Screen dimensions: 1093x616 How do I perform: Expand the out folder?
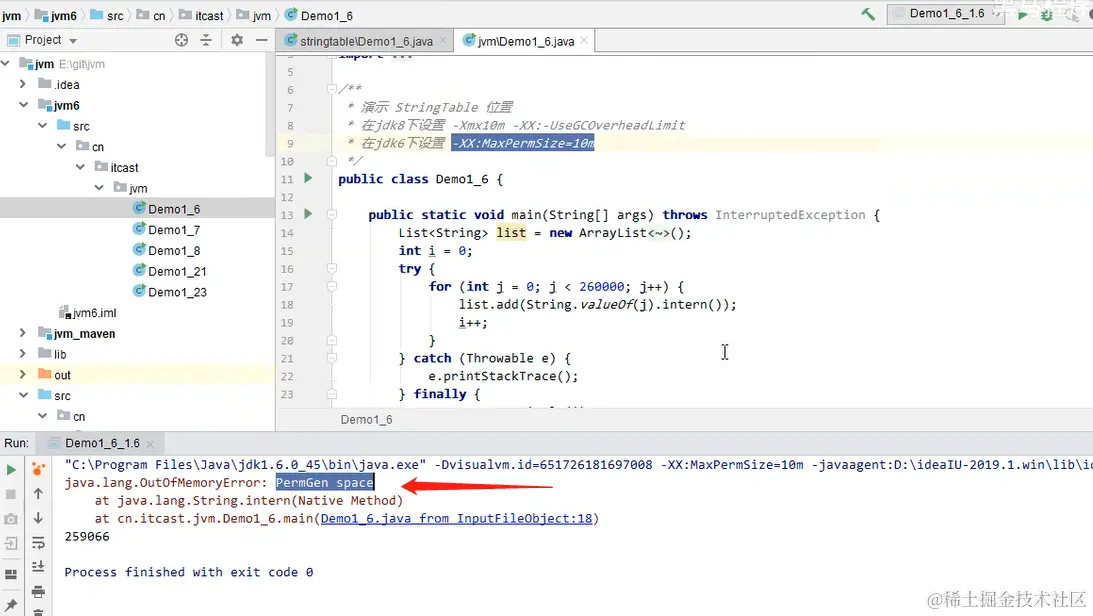[23, 374]
